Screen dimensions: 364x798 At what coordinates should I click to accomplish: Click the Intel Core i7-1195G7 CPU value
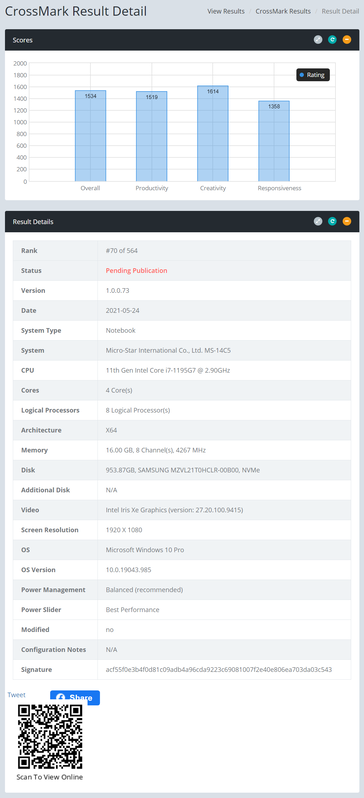167,370
